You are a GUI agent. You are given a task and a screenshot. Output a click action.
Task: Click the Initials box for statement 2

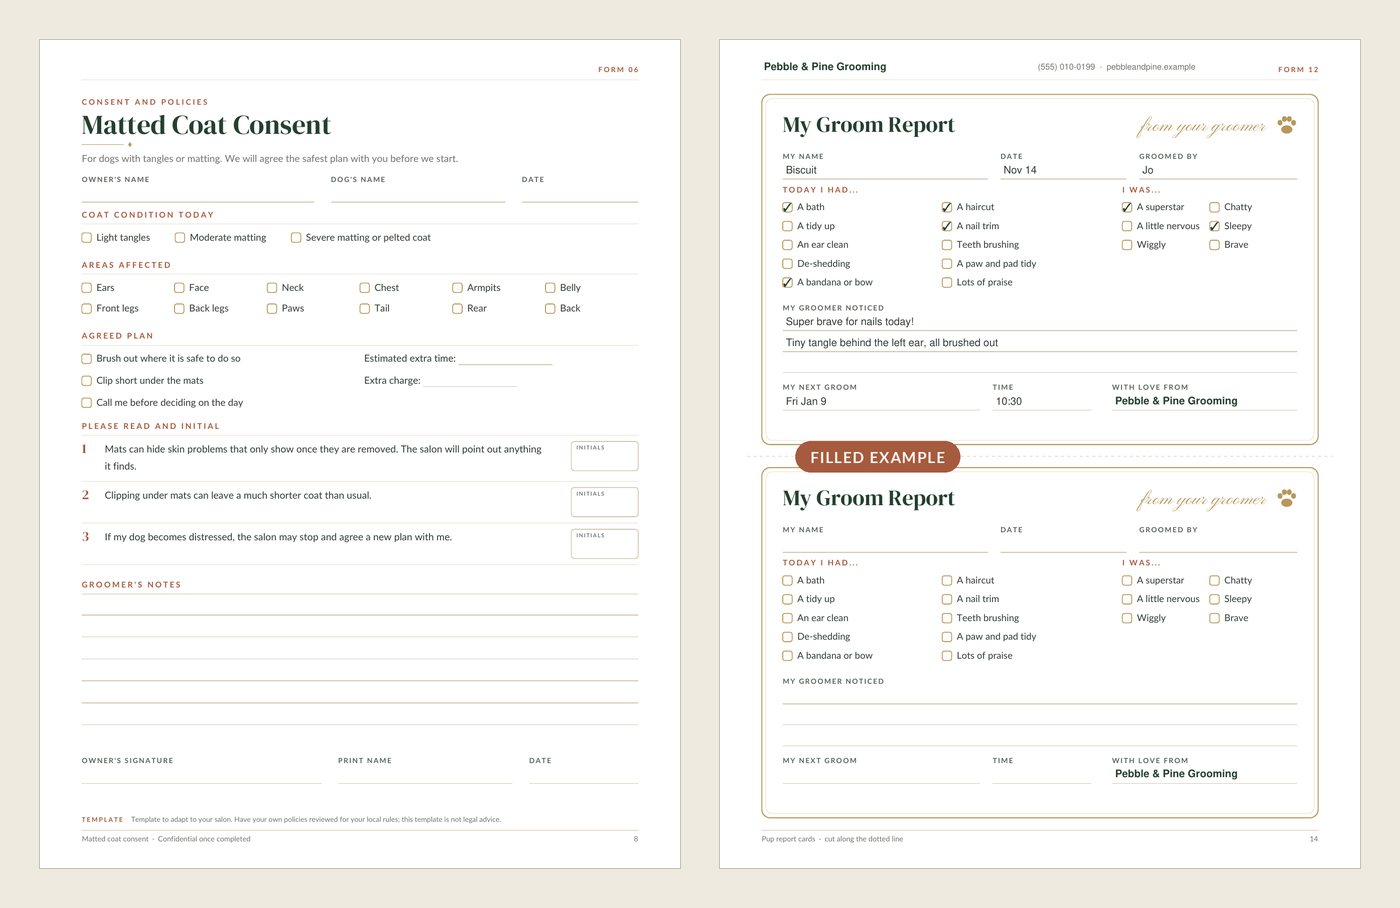[x=604, y=502]
